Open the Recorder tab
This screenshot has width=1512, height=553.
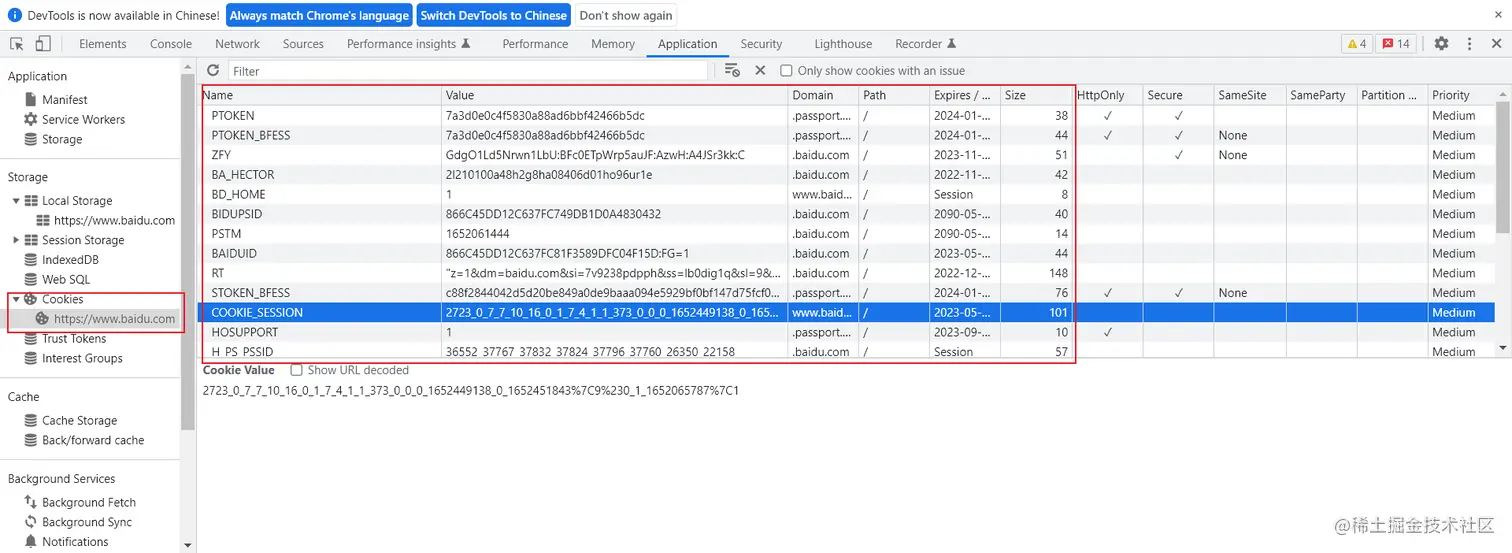click(x=925, y=44)
